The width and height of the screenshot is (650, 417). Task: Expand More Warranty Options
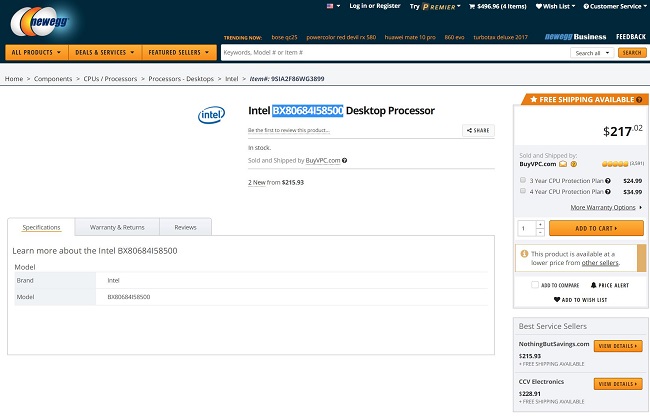point(606,207)
